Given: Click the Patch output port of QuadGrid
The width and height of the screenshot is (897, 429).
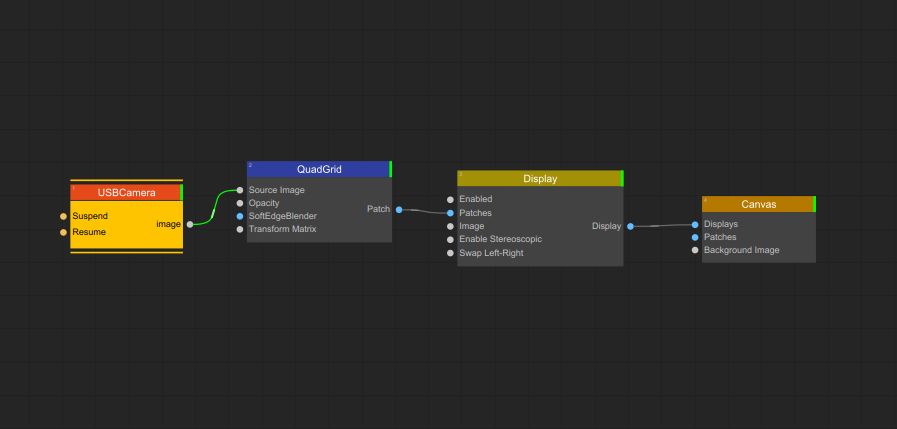Looking at the screenshot, I should point(399,209).
